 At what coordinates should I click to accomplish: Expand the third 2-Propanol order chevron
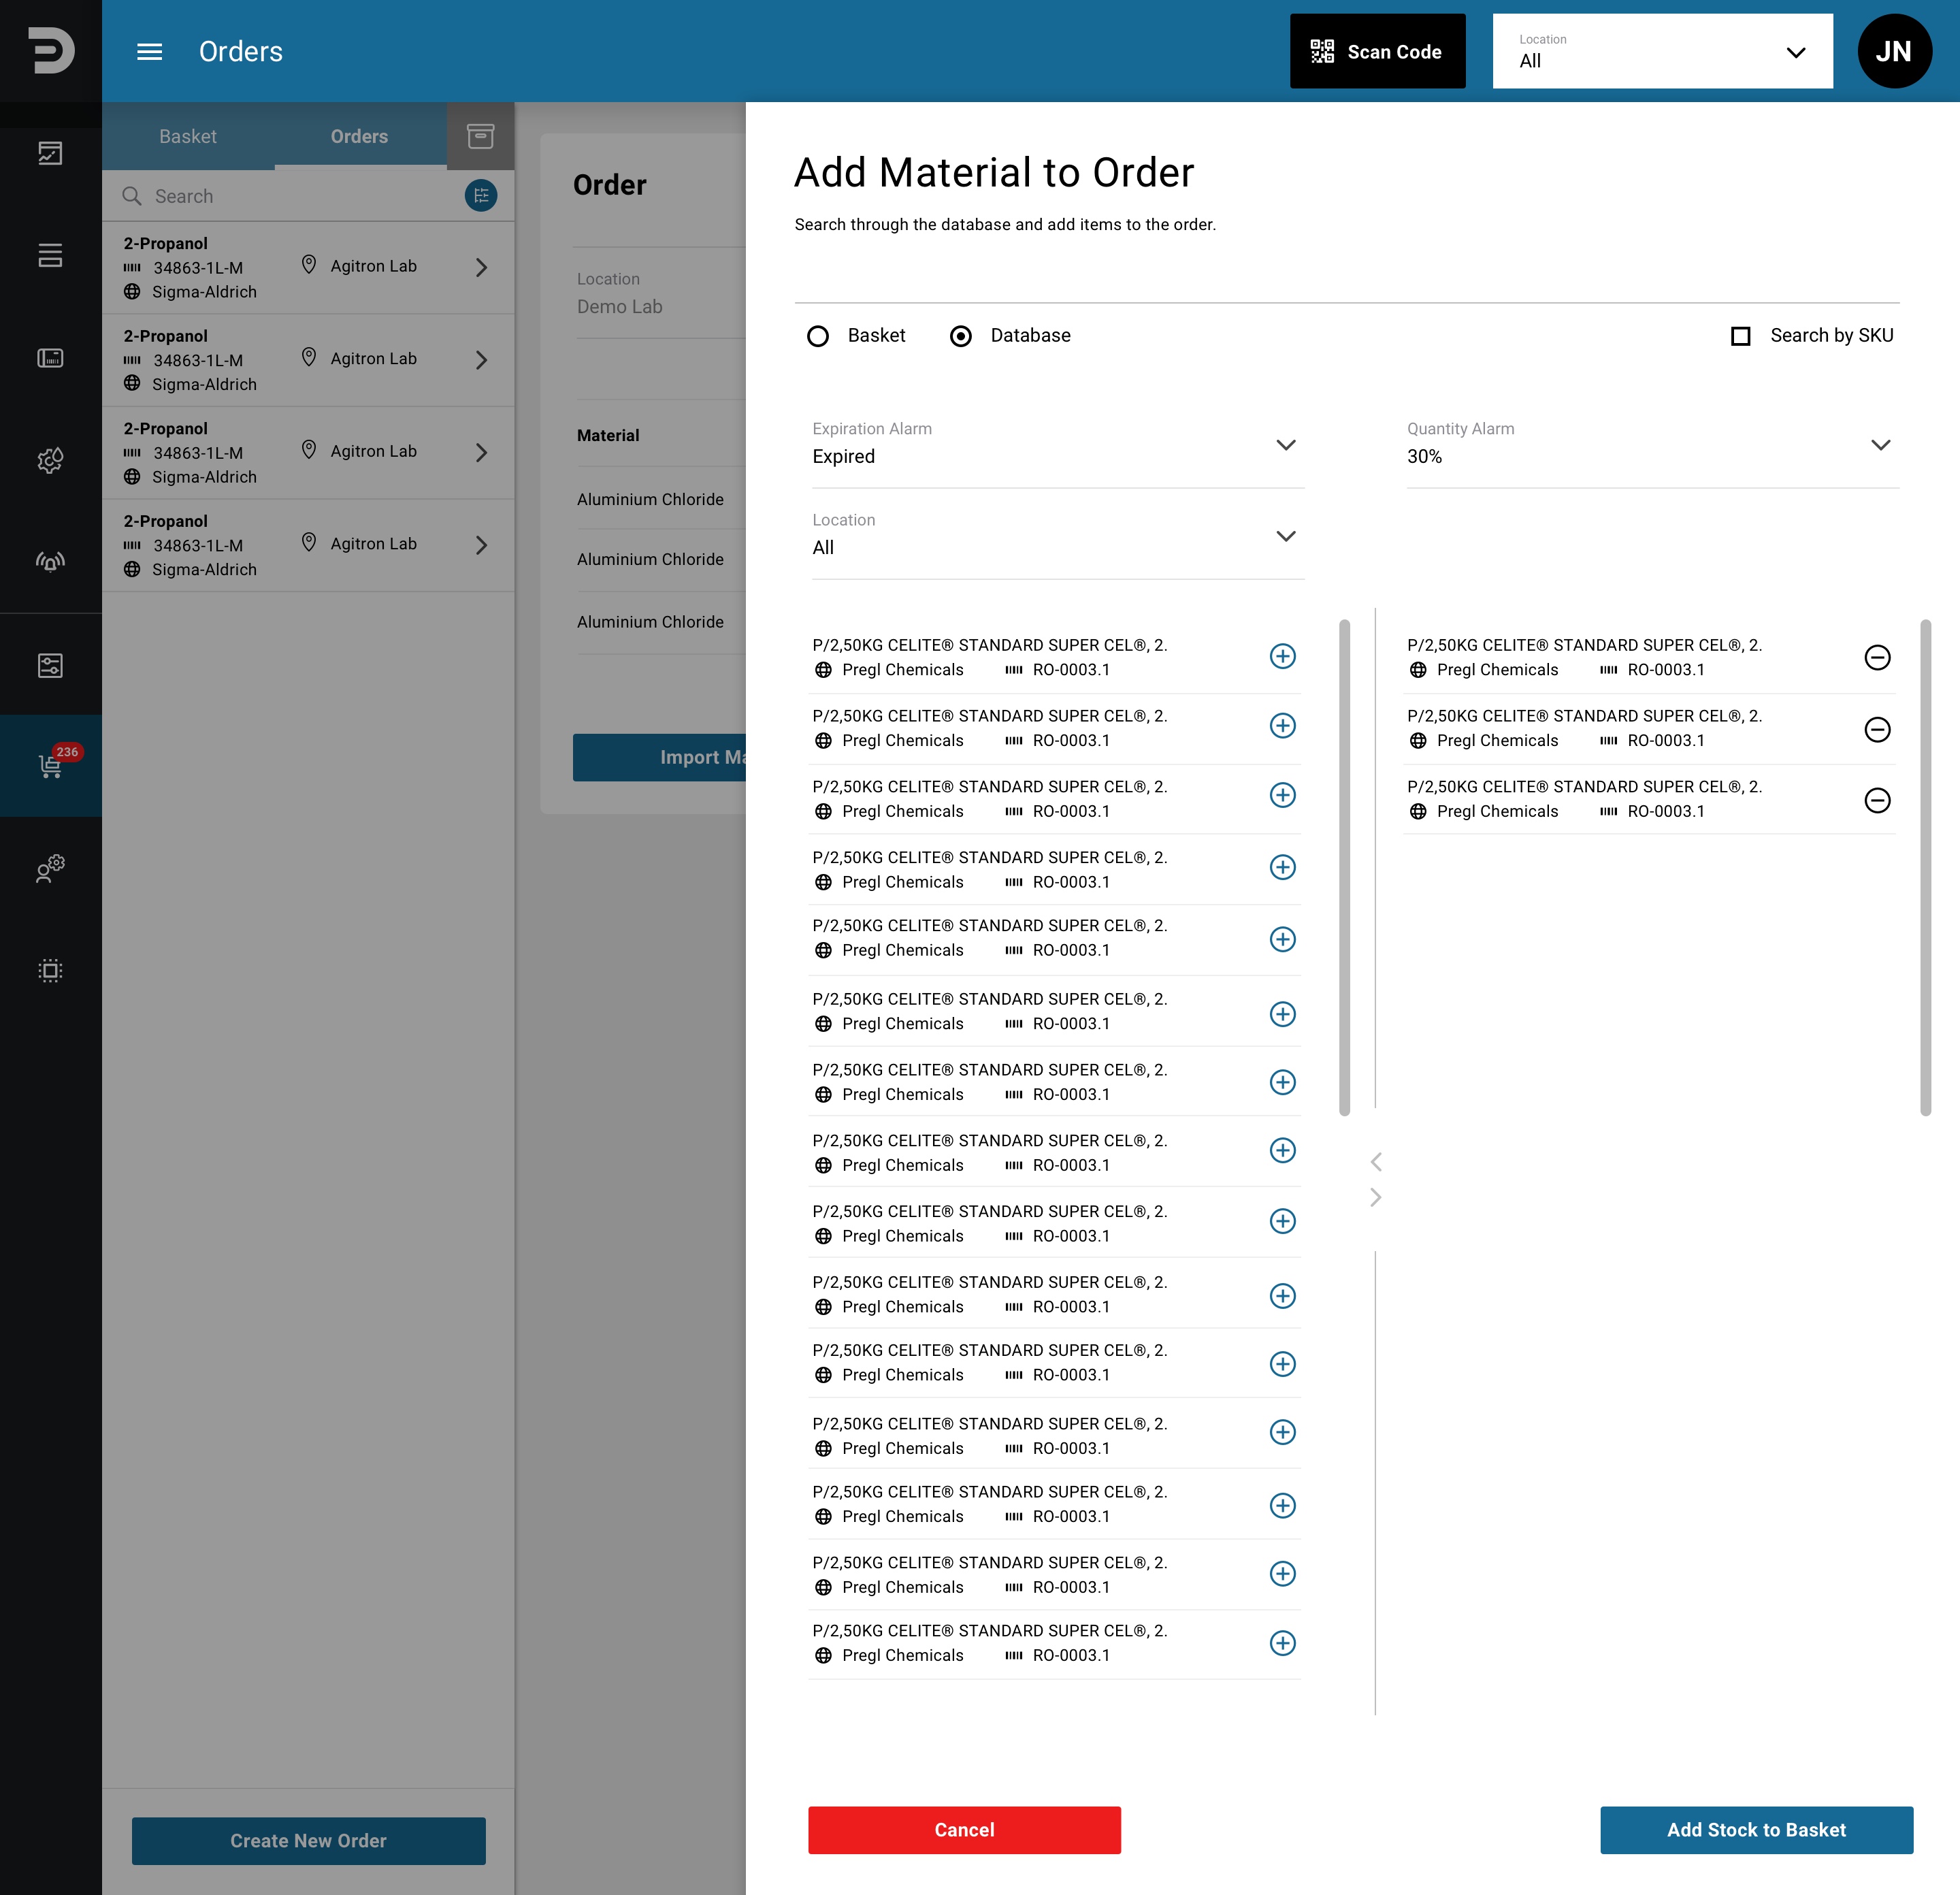pyautogui.click(x=481, y=452)
